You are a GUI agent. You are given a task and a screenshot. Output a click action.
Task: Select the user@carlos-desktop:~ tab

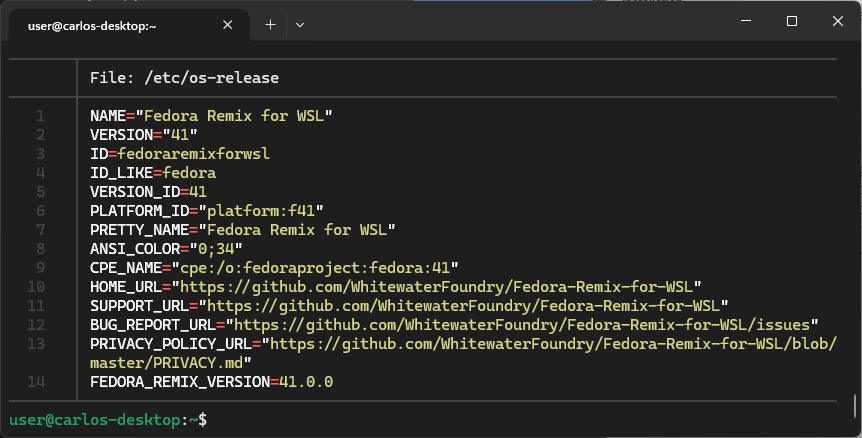coord(129,25)
